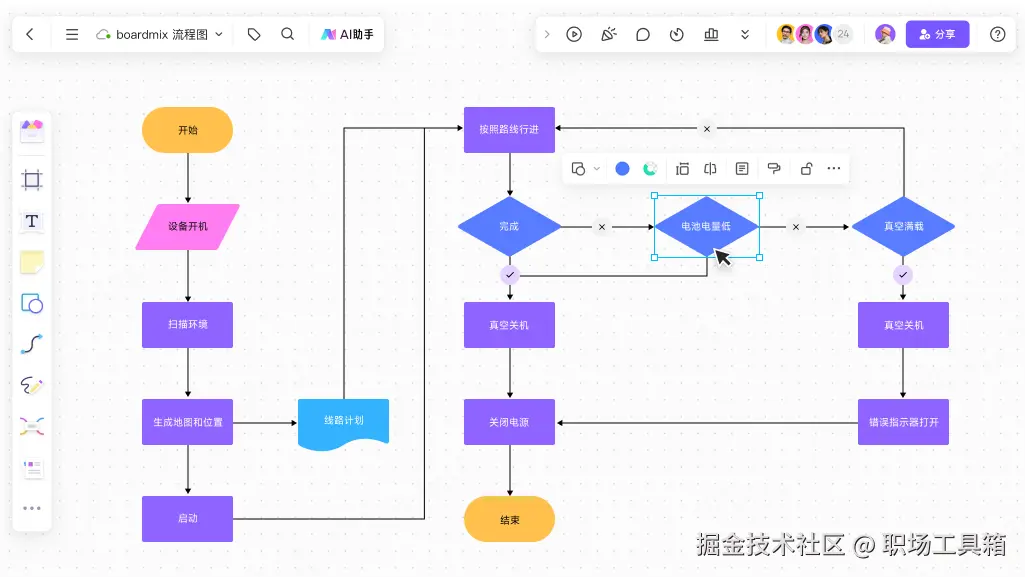The image size is (1025, 577).
Task: Select the 错误指示器打开 box
Action: tap(903, 422)
